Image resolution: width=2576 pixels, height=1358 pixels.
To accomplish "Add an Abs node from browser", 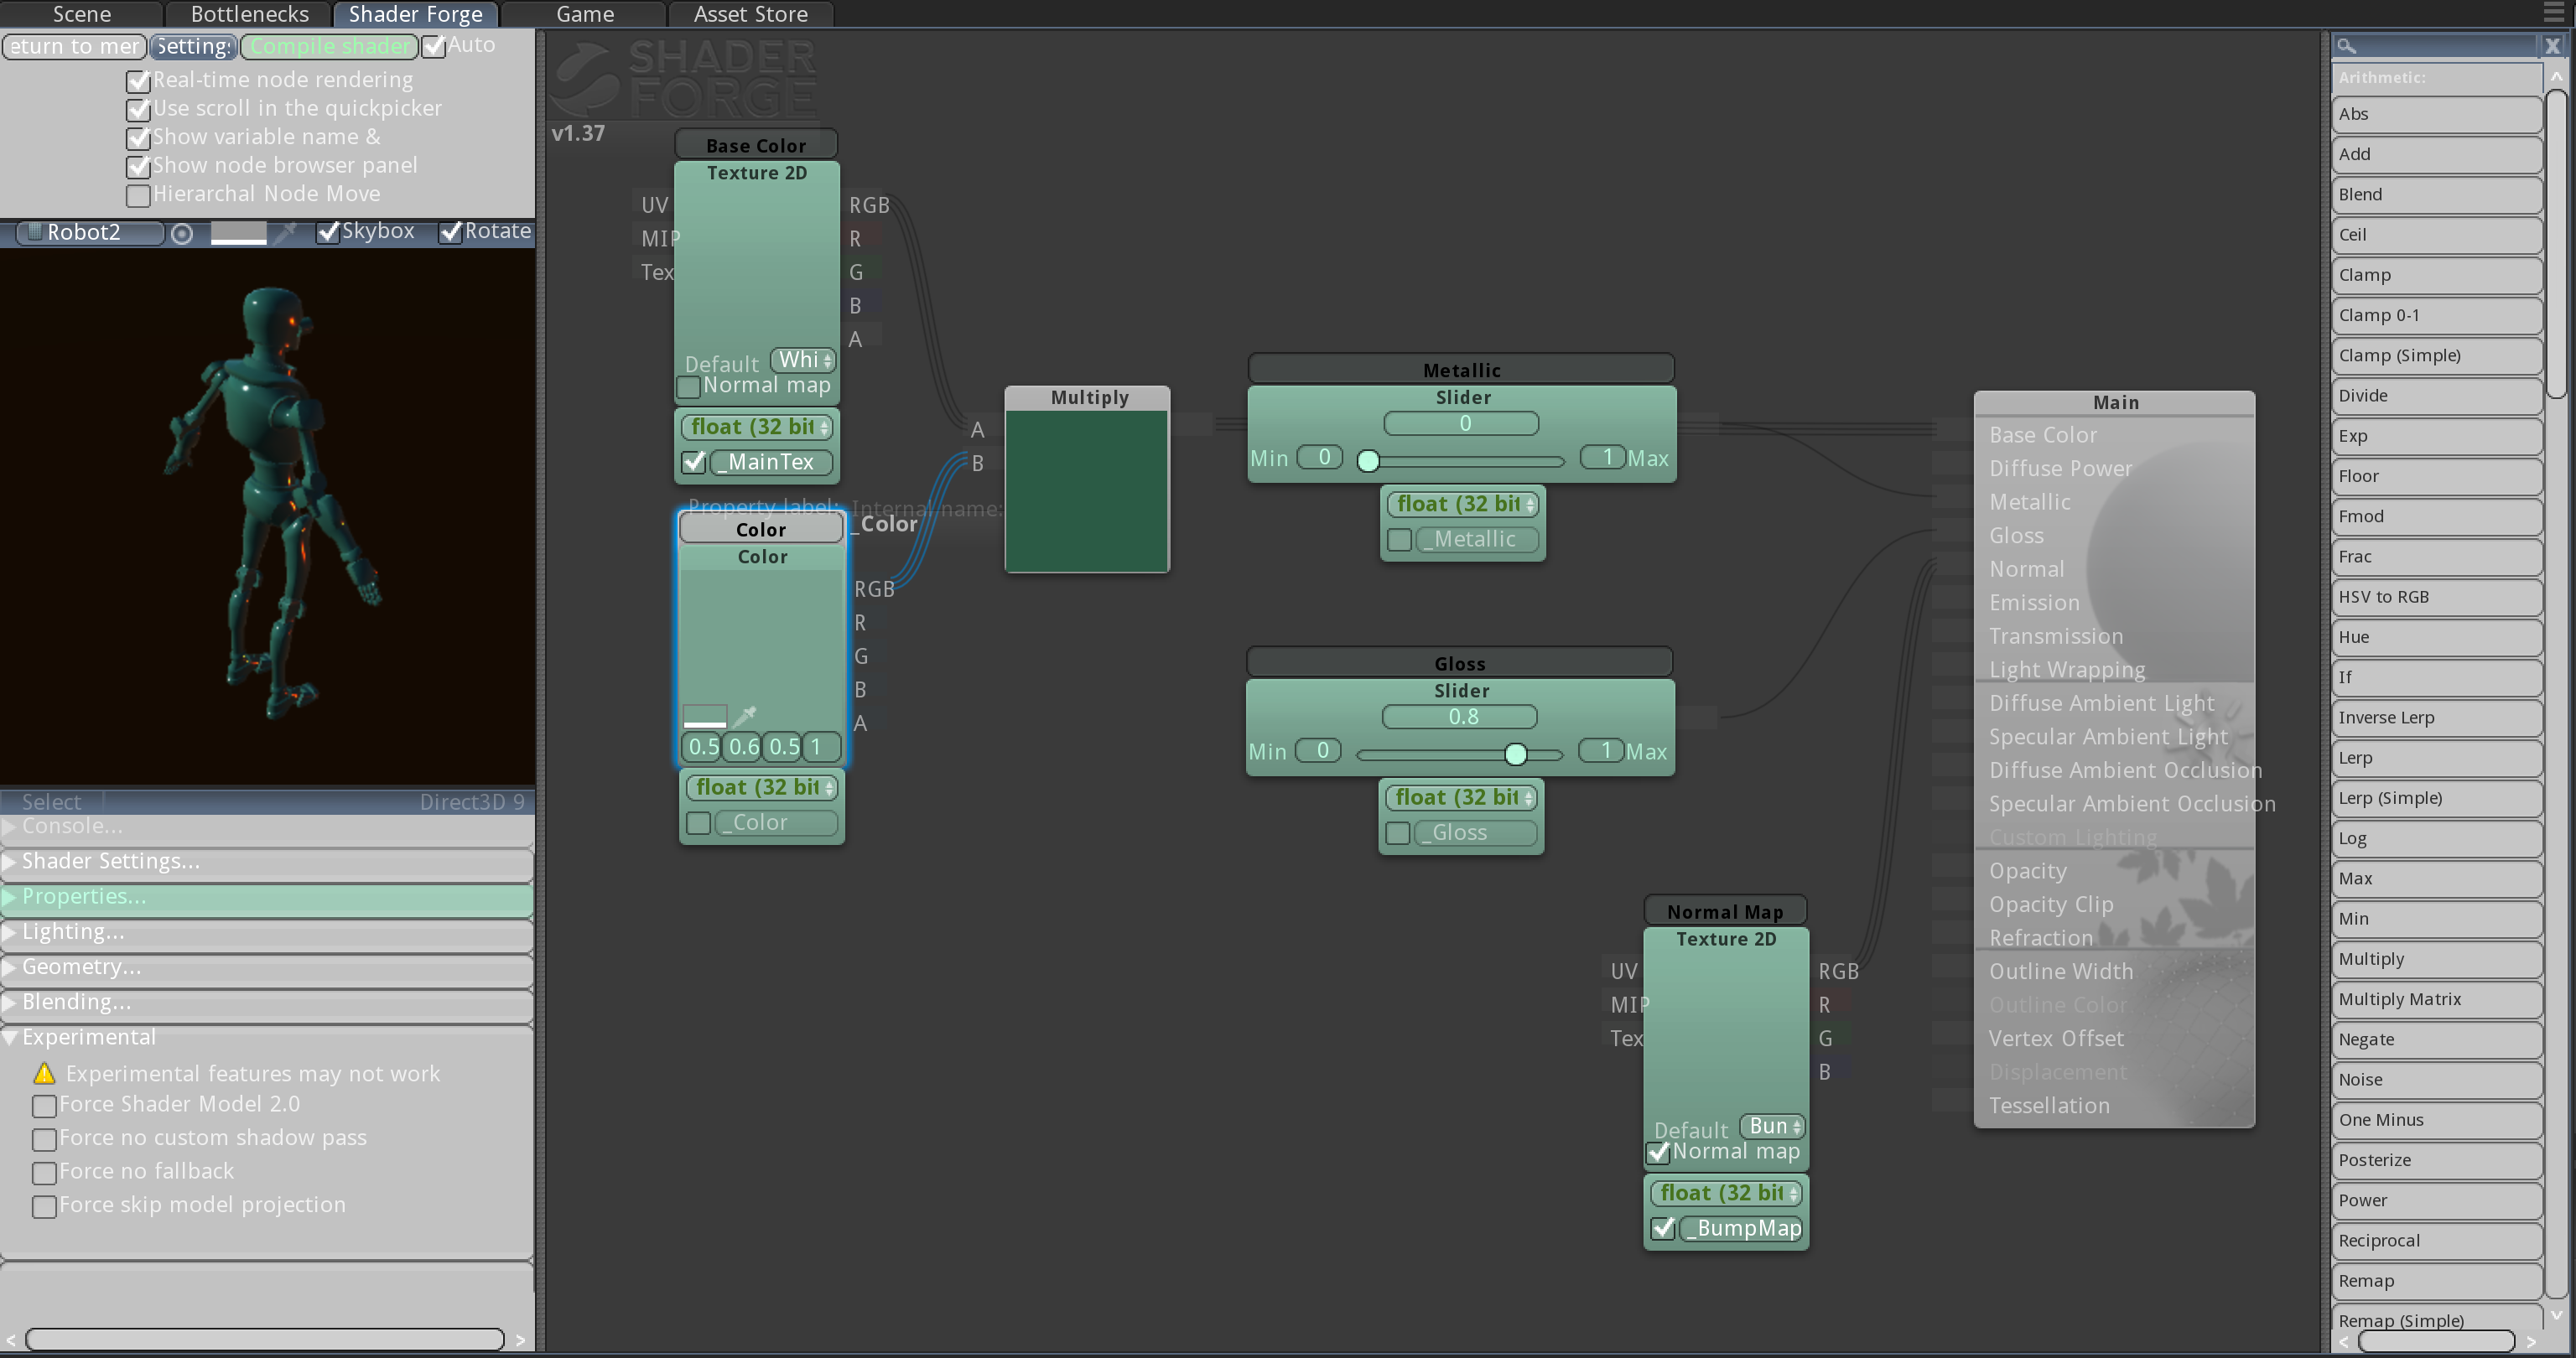I will [x=2436, y=114].
